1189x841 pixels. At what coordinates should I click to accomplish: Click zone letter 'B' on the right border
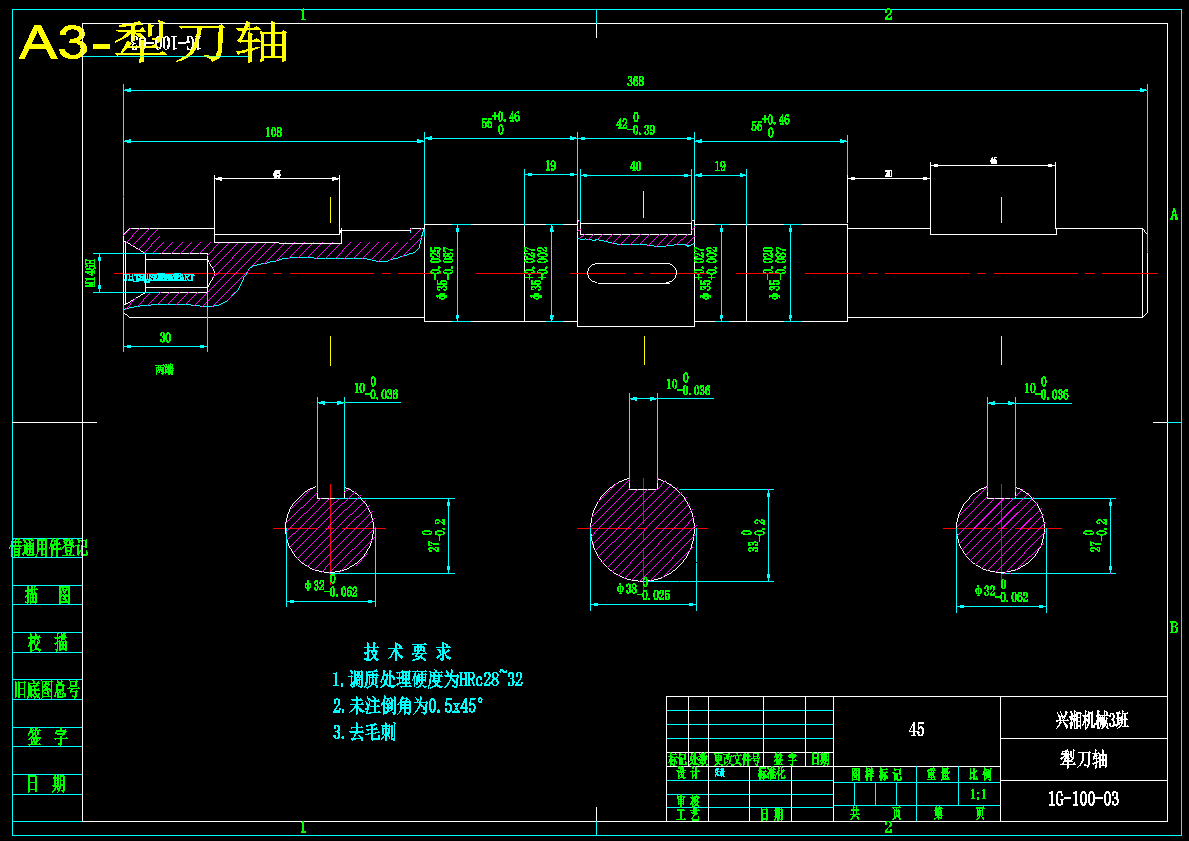pos(1174,627)
